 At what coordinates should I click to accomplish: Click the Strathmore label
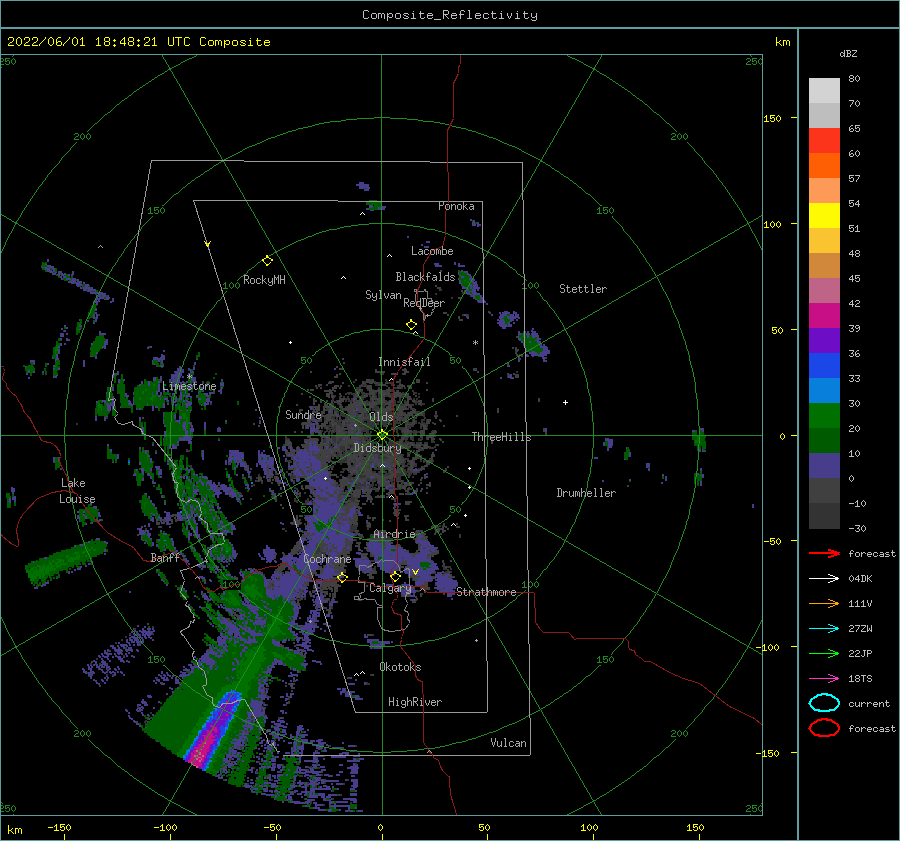(486, 592)
